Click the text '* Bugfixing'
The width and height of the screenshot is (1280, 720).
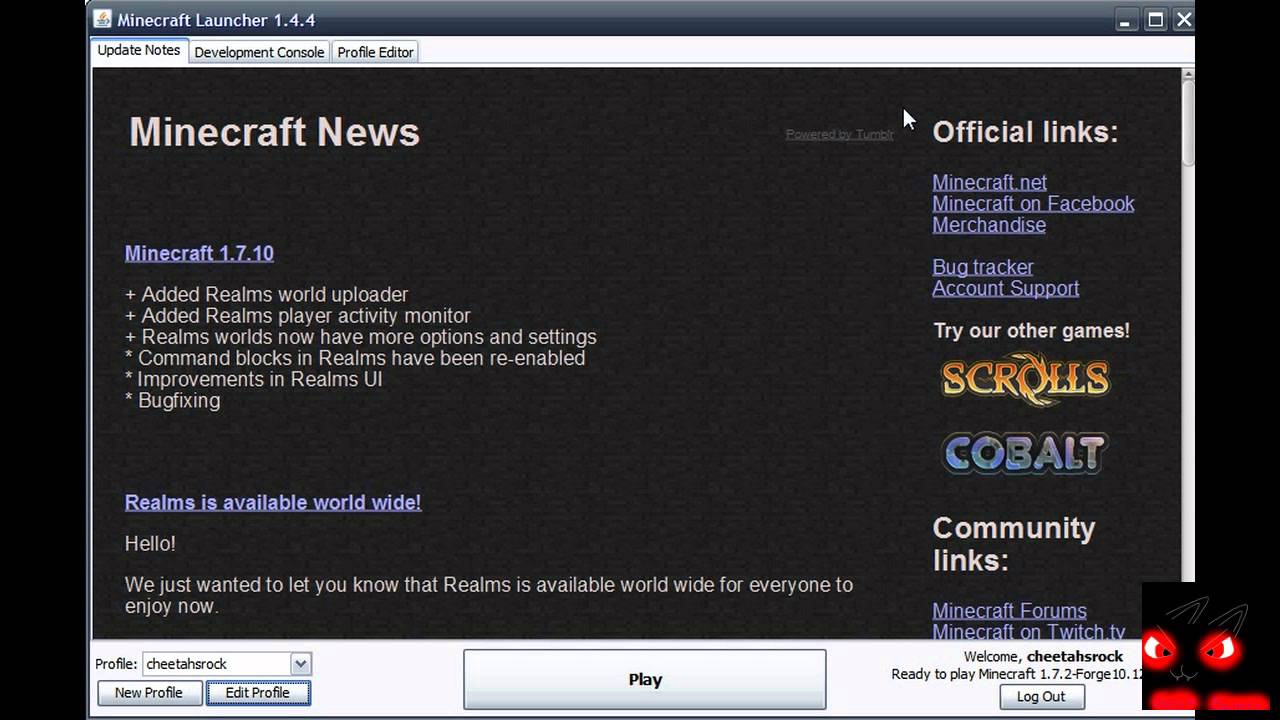point(173,400)
